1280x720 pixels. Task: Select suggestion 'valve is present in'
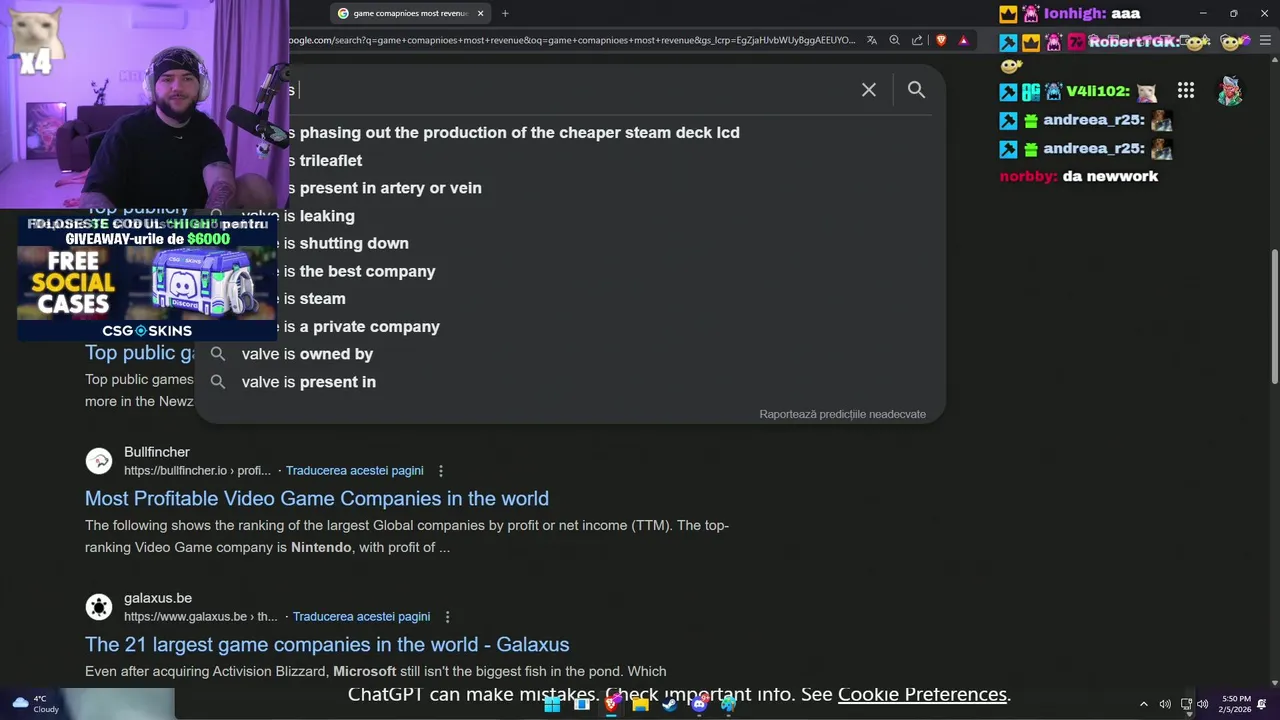pos(308,382)
